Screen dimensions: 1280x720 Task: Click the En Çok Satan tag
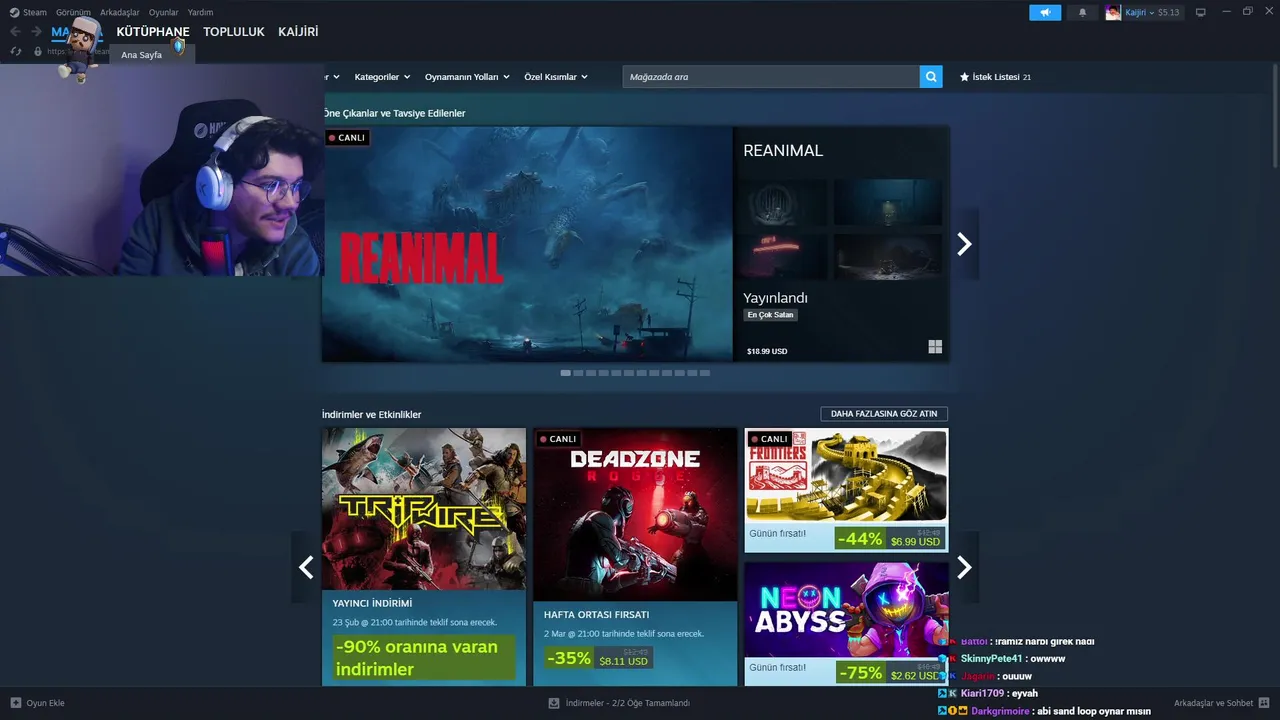pos(771,315)
